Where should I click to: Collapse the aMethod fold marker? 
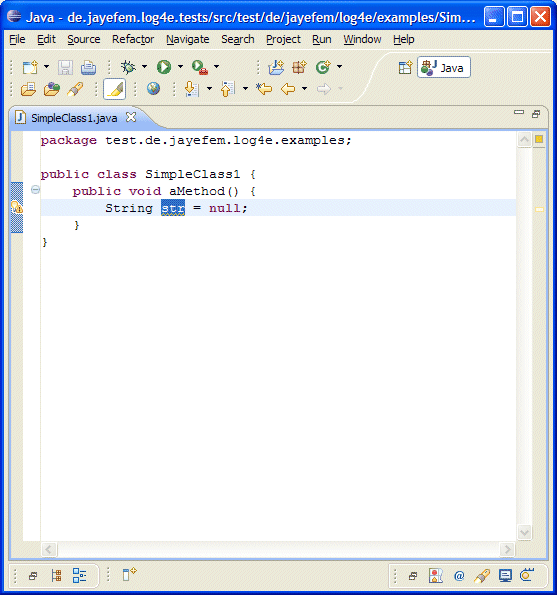[35, 189]
